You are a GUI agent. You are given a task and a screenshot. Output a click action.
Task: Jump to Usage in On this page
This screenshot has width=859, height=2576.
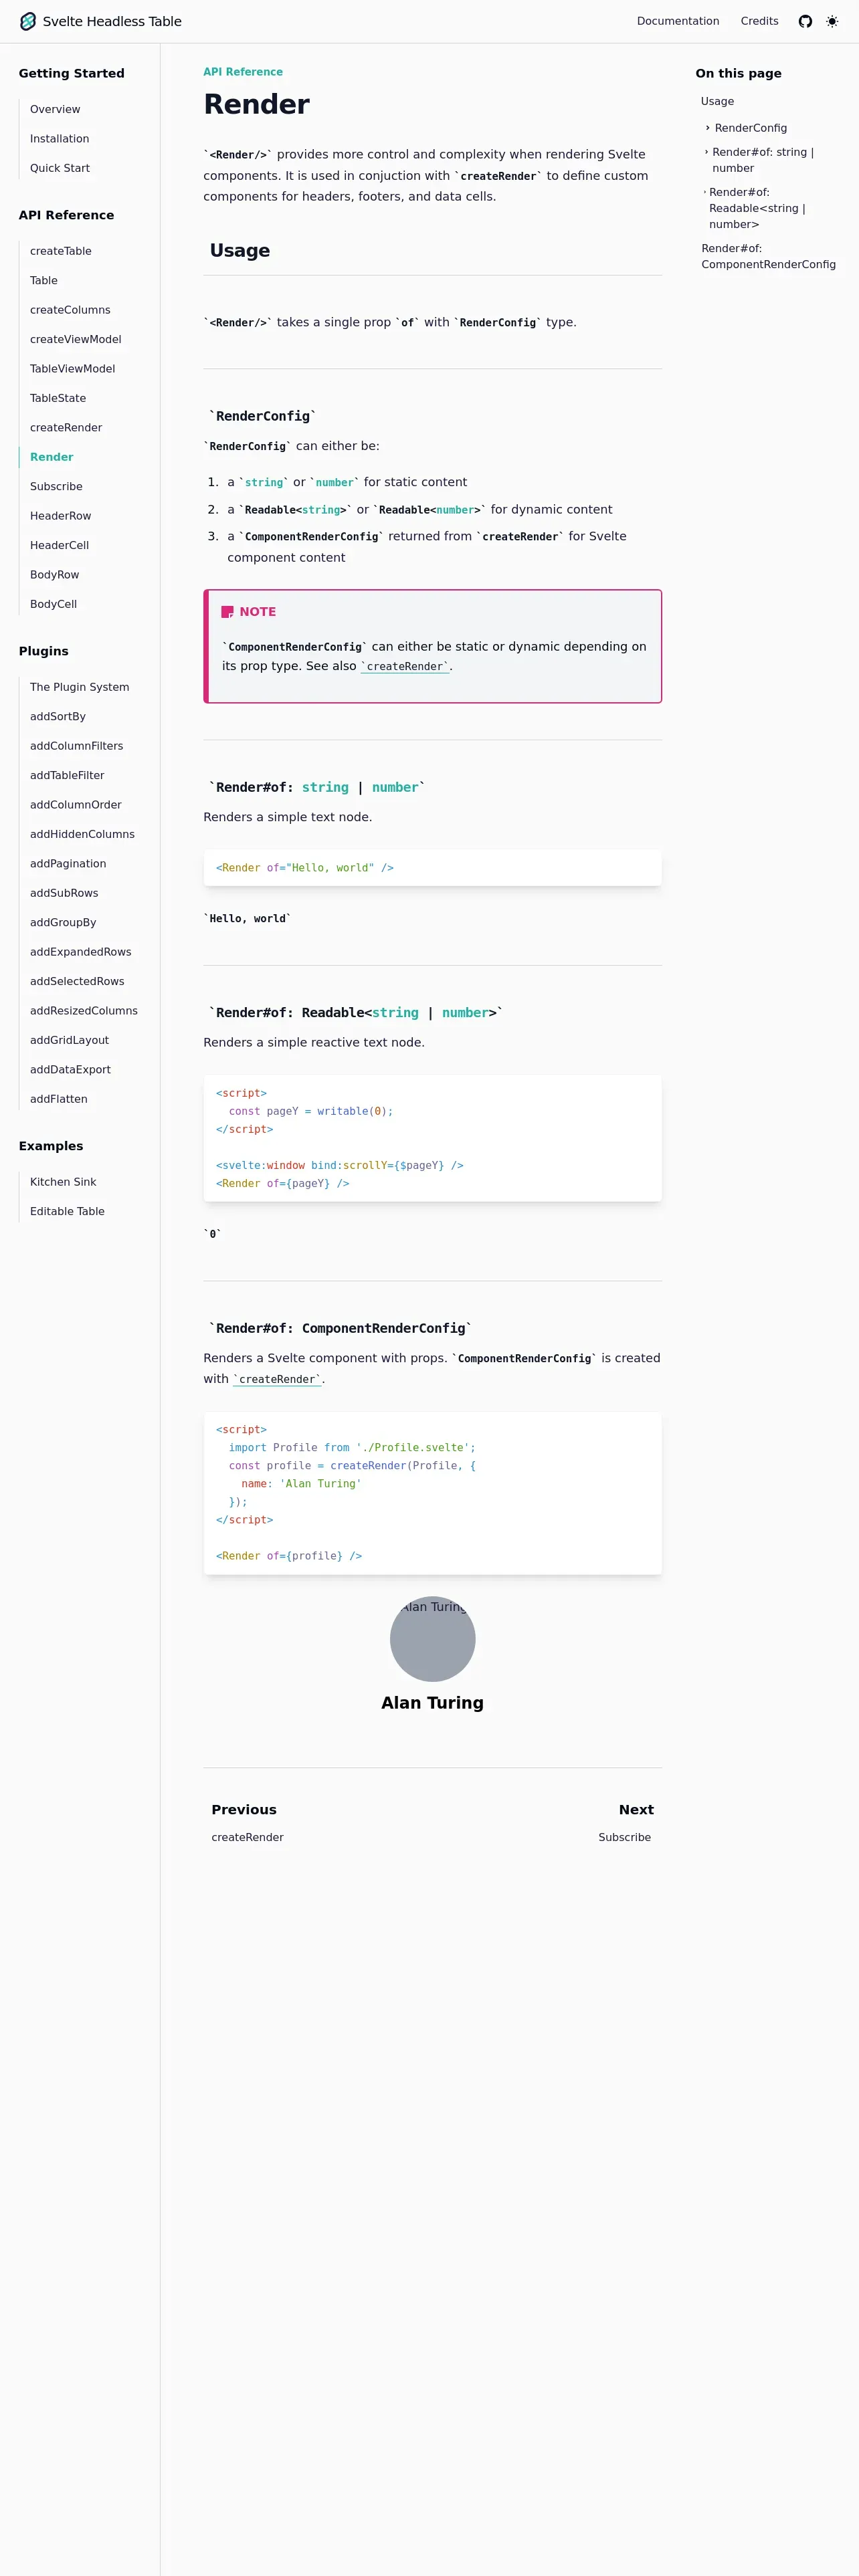pos(717,101)
